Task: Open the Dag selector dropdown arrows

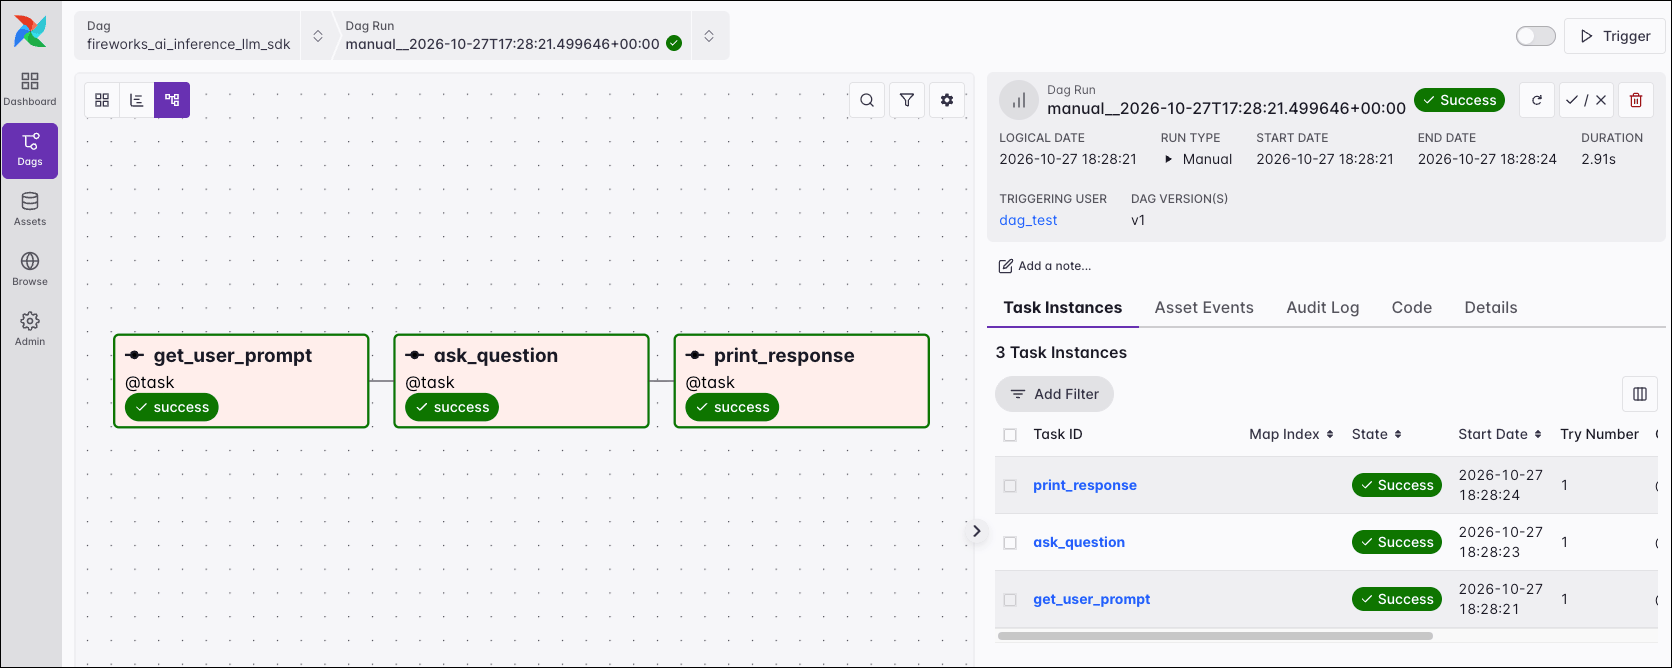Action: pos(318,36)
